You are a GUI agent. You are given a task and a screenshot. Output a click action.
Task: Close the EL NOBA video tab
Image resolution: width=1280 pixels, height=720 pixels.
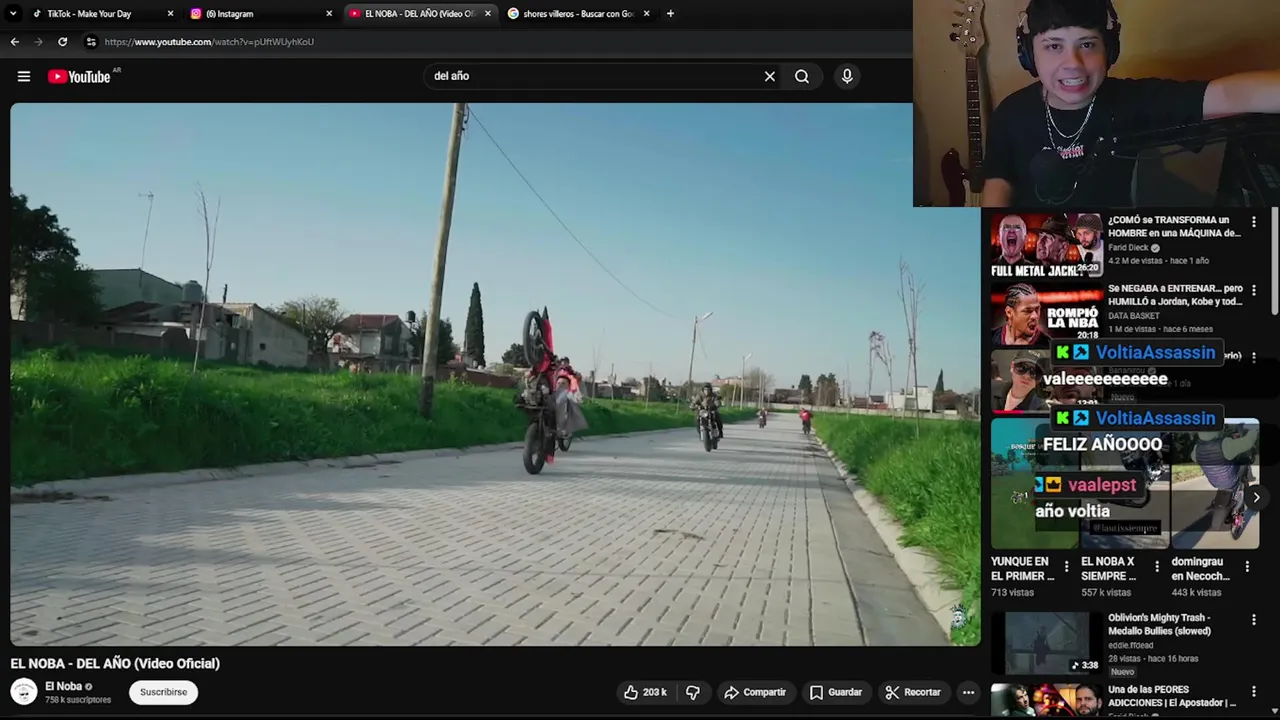point(488,14)
